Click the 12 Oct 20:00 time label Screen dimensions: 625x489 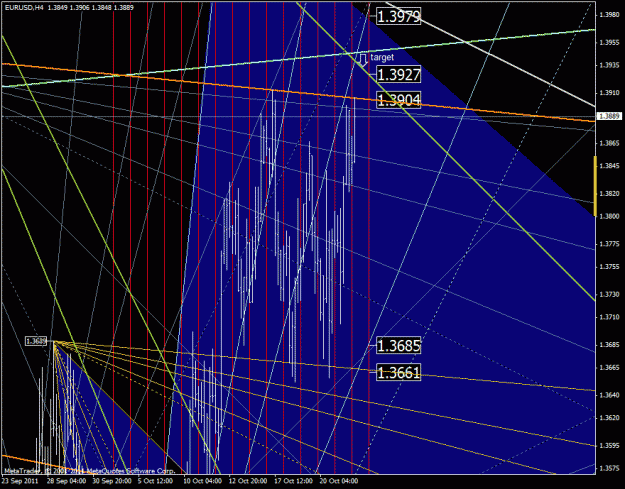[248, 481]
